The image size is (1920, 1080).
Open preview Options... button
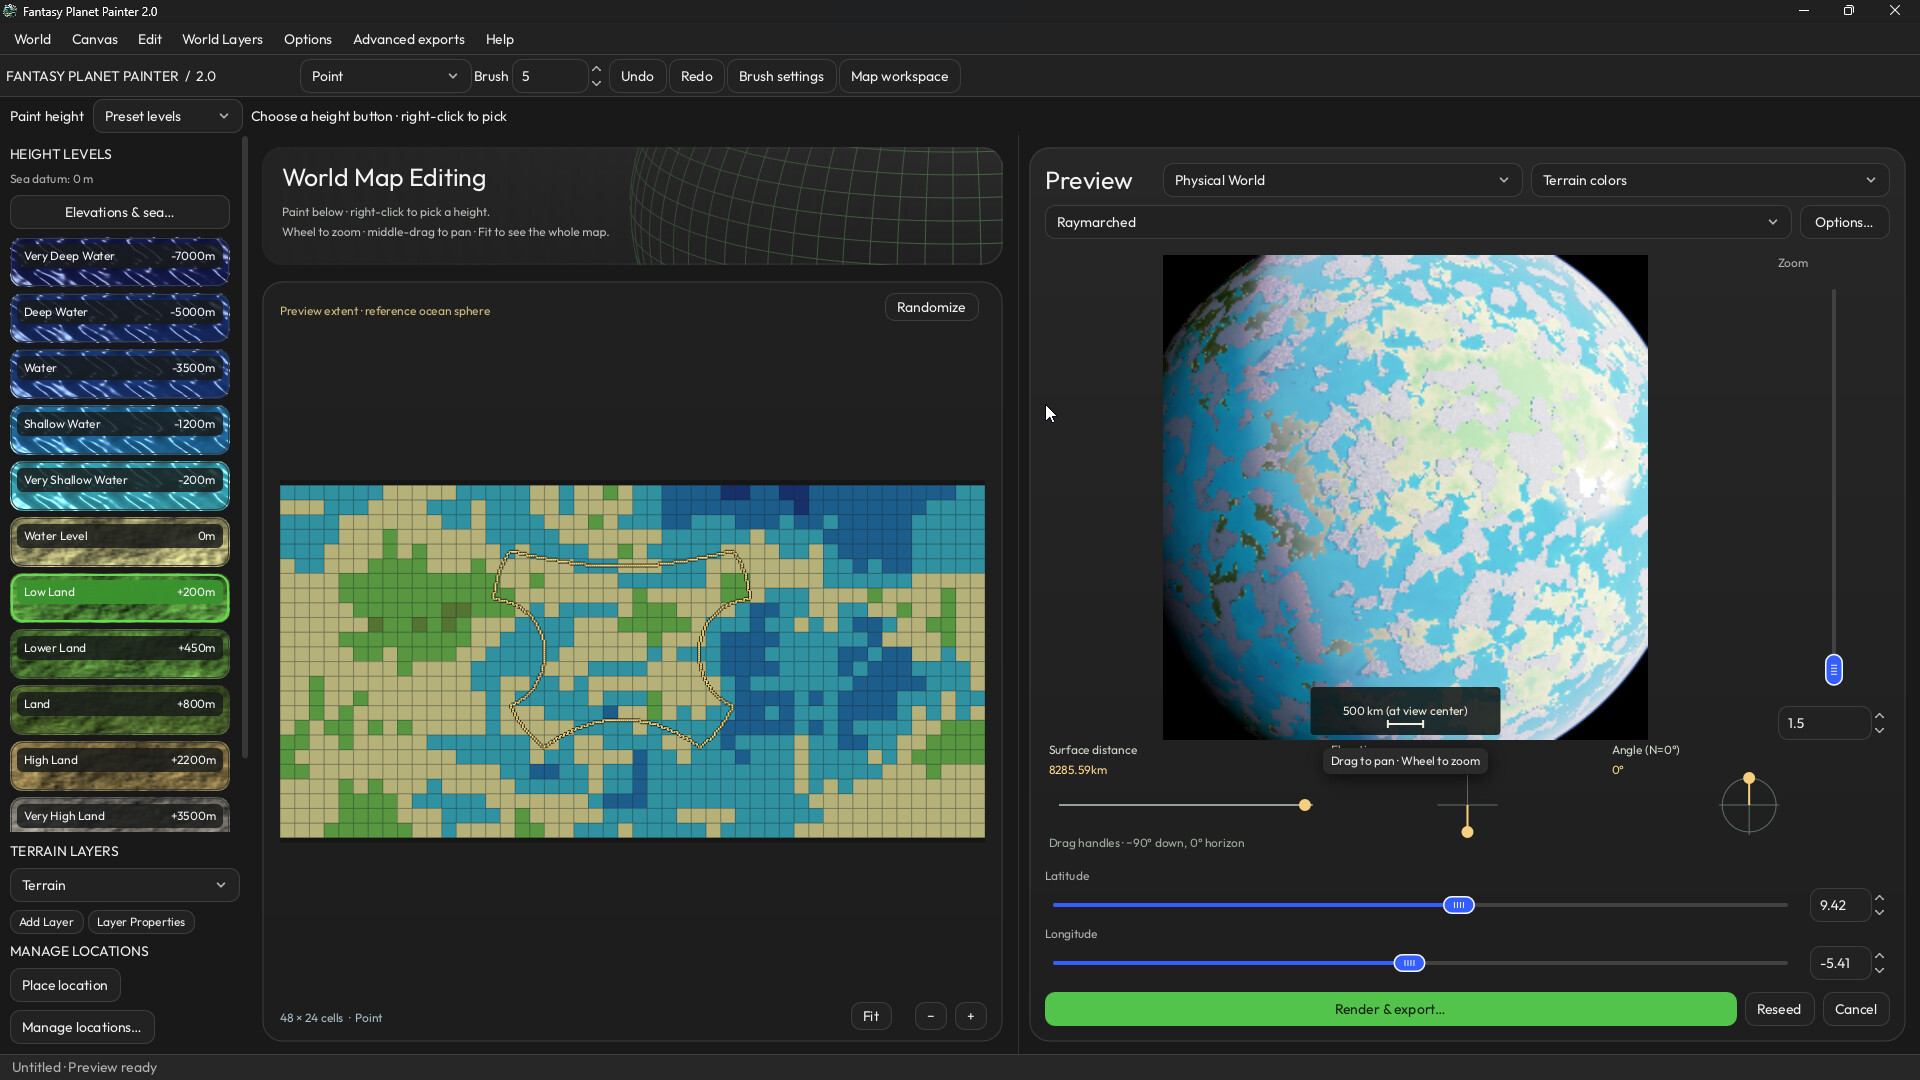pyautogui.click(x=1844, y=222)
